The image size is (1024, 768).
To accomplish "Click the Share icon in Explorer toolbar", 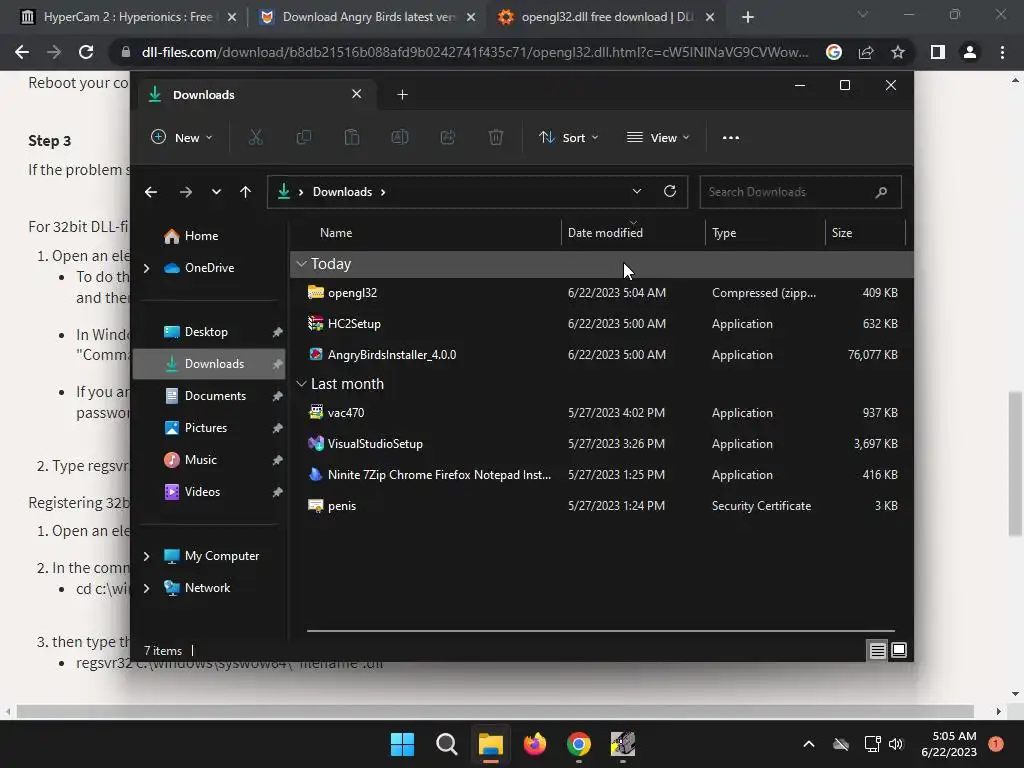I will coord(447,138).
